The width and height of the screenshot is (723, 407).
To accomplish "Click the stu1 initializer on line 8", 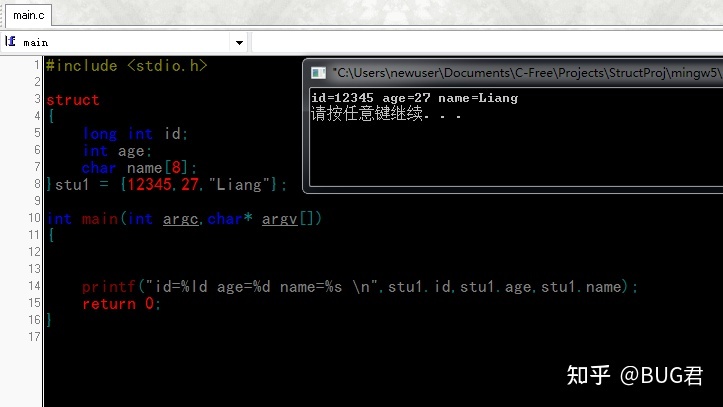I will [x=166, y=185].
